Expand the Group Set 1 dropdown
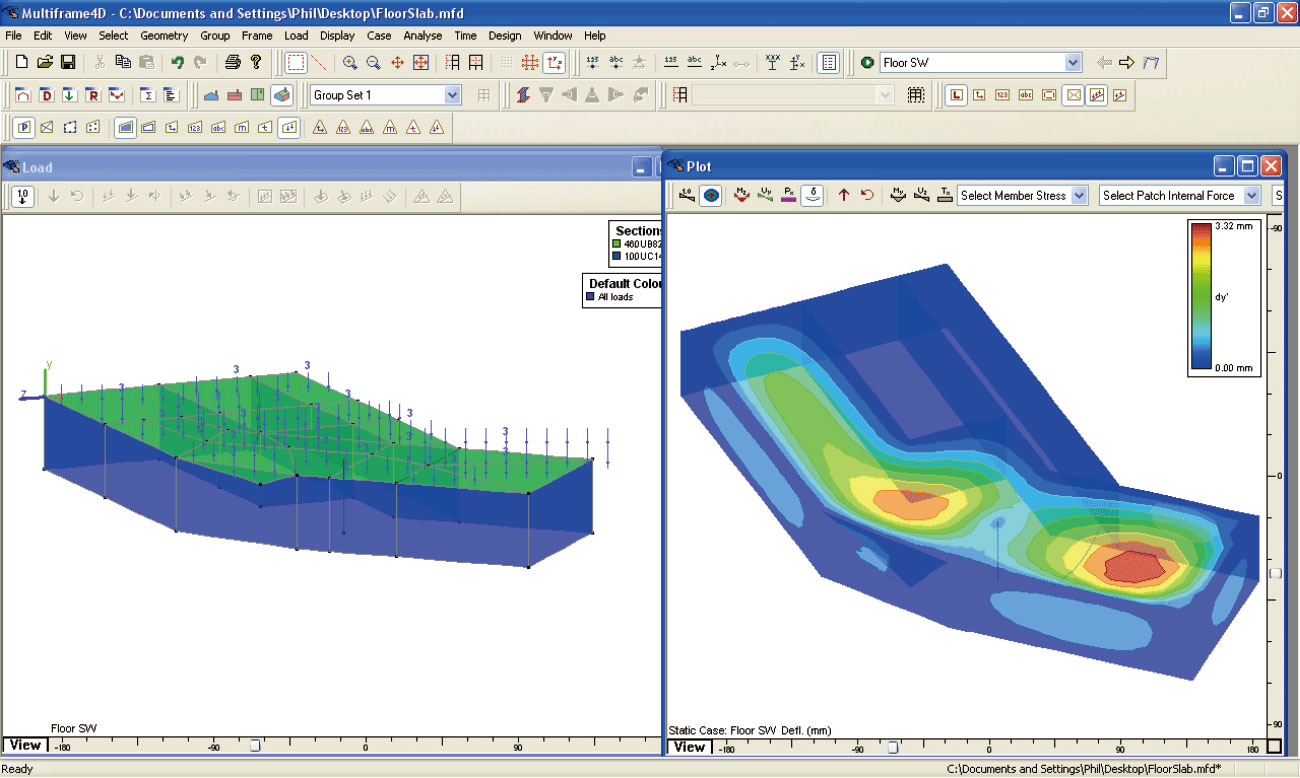This screenshot has width=1300, height=778. (453, 95)
